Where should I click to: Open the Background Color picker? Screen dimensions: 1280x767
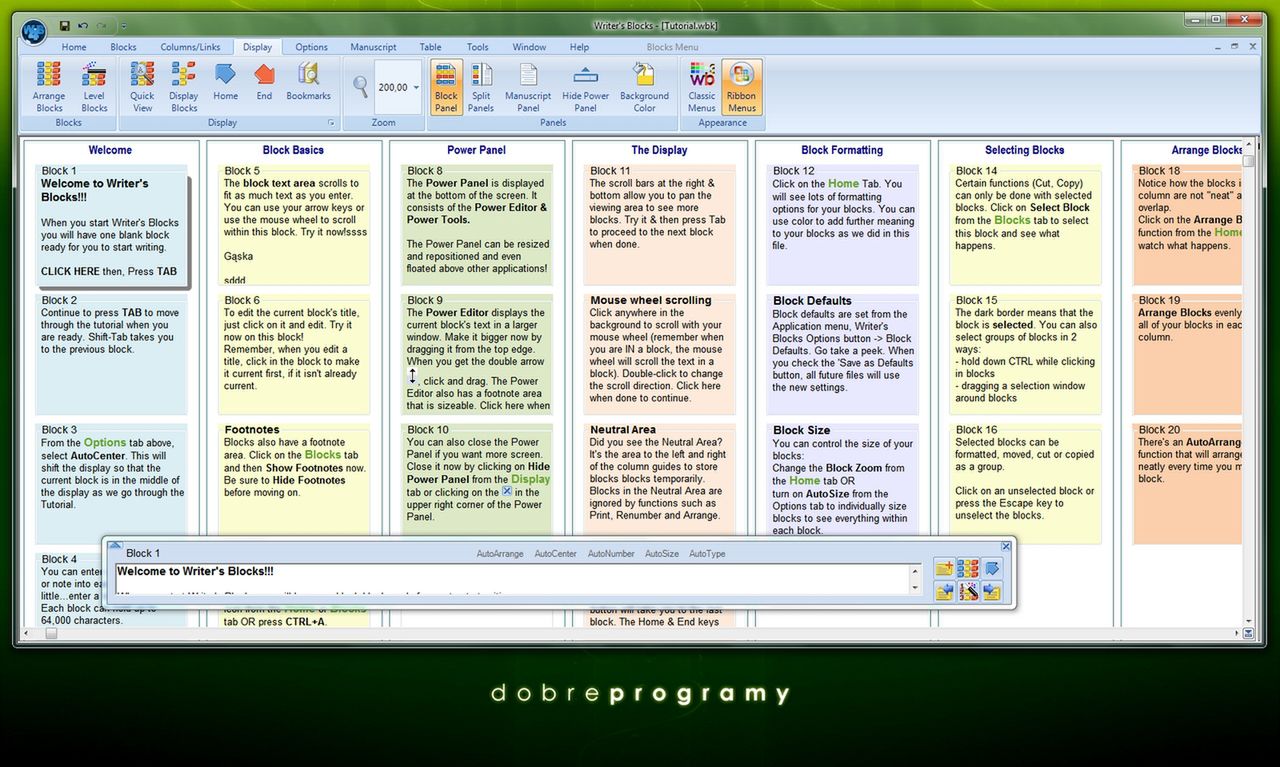(x=644, y=87)
